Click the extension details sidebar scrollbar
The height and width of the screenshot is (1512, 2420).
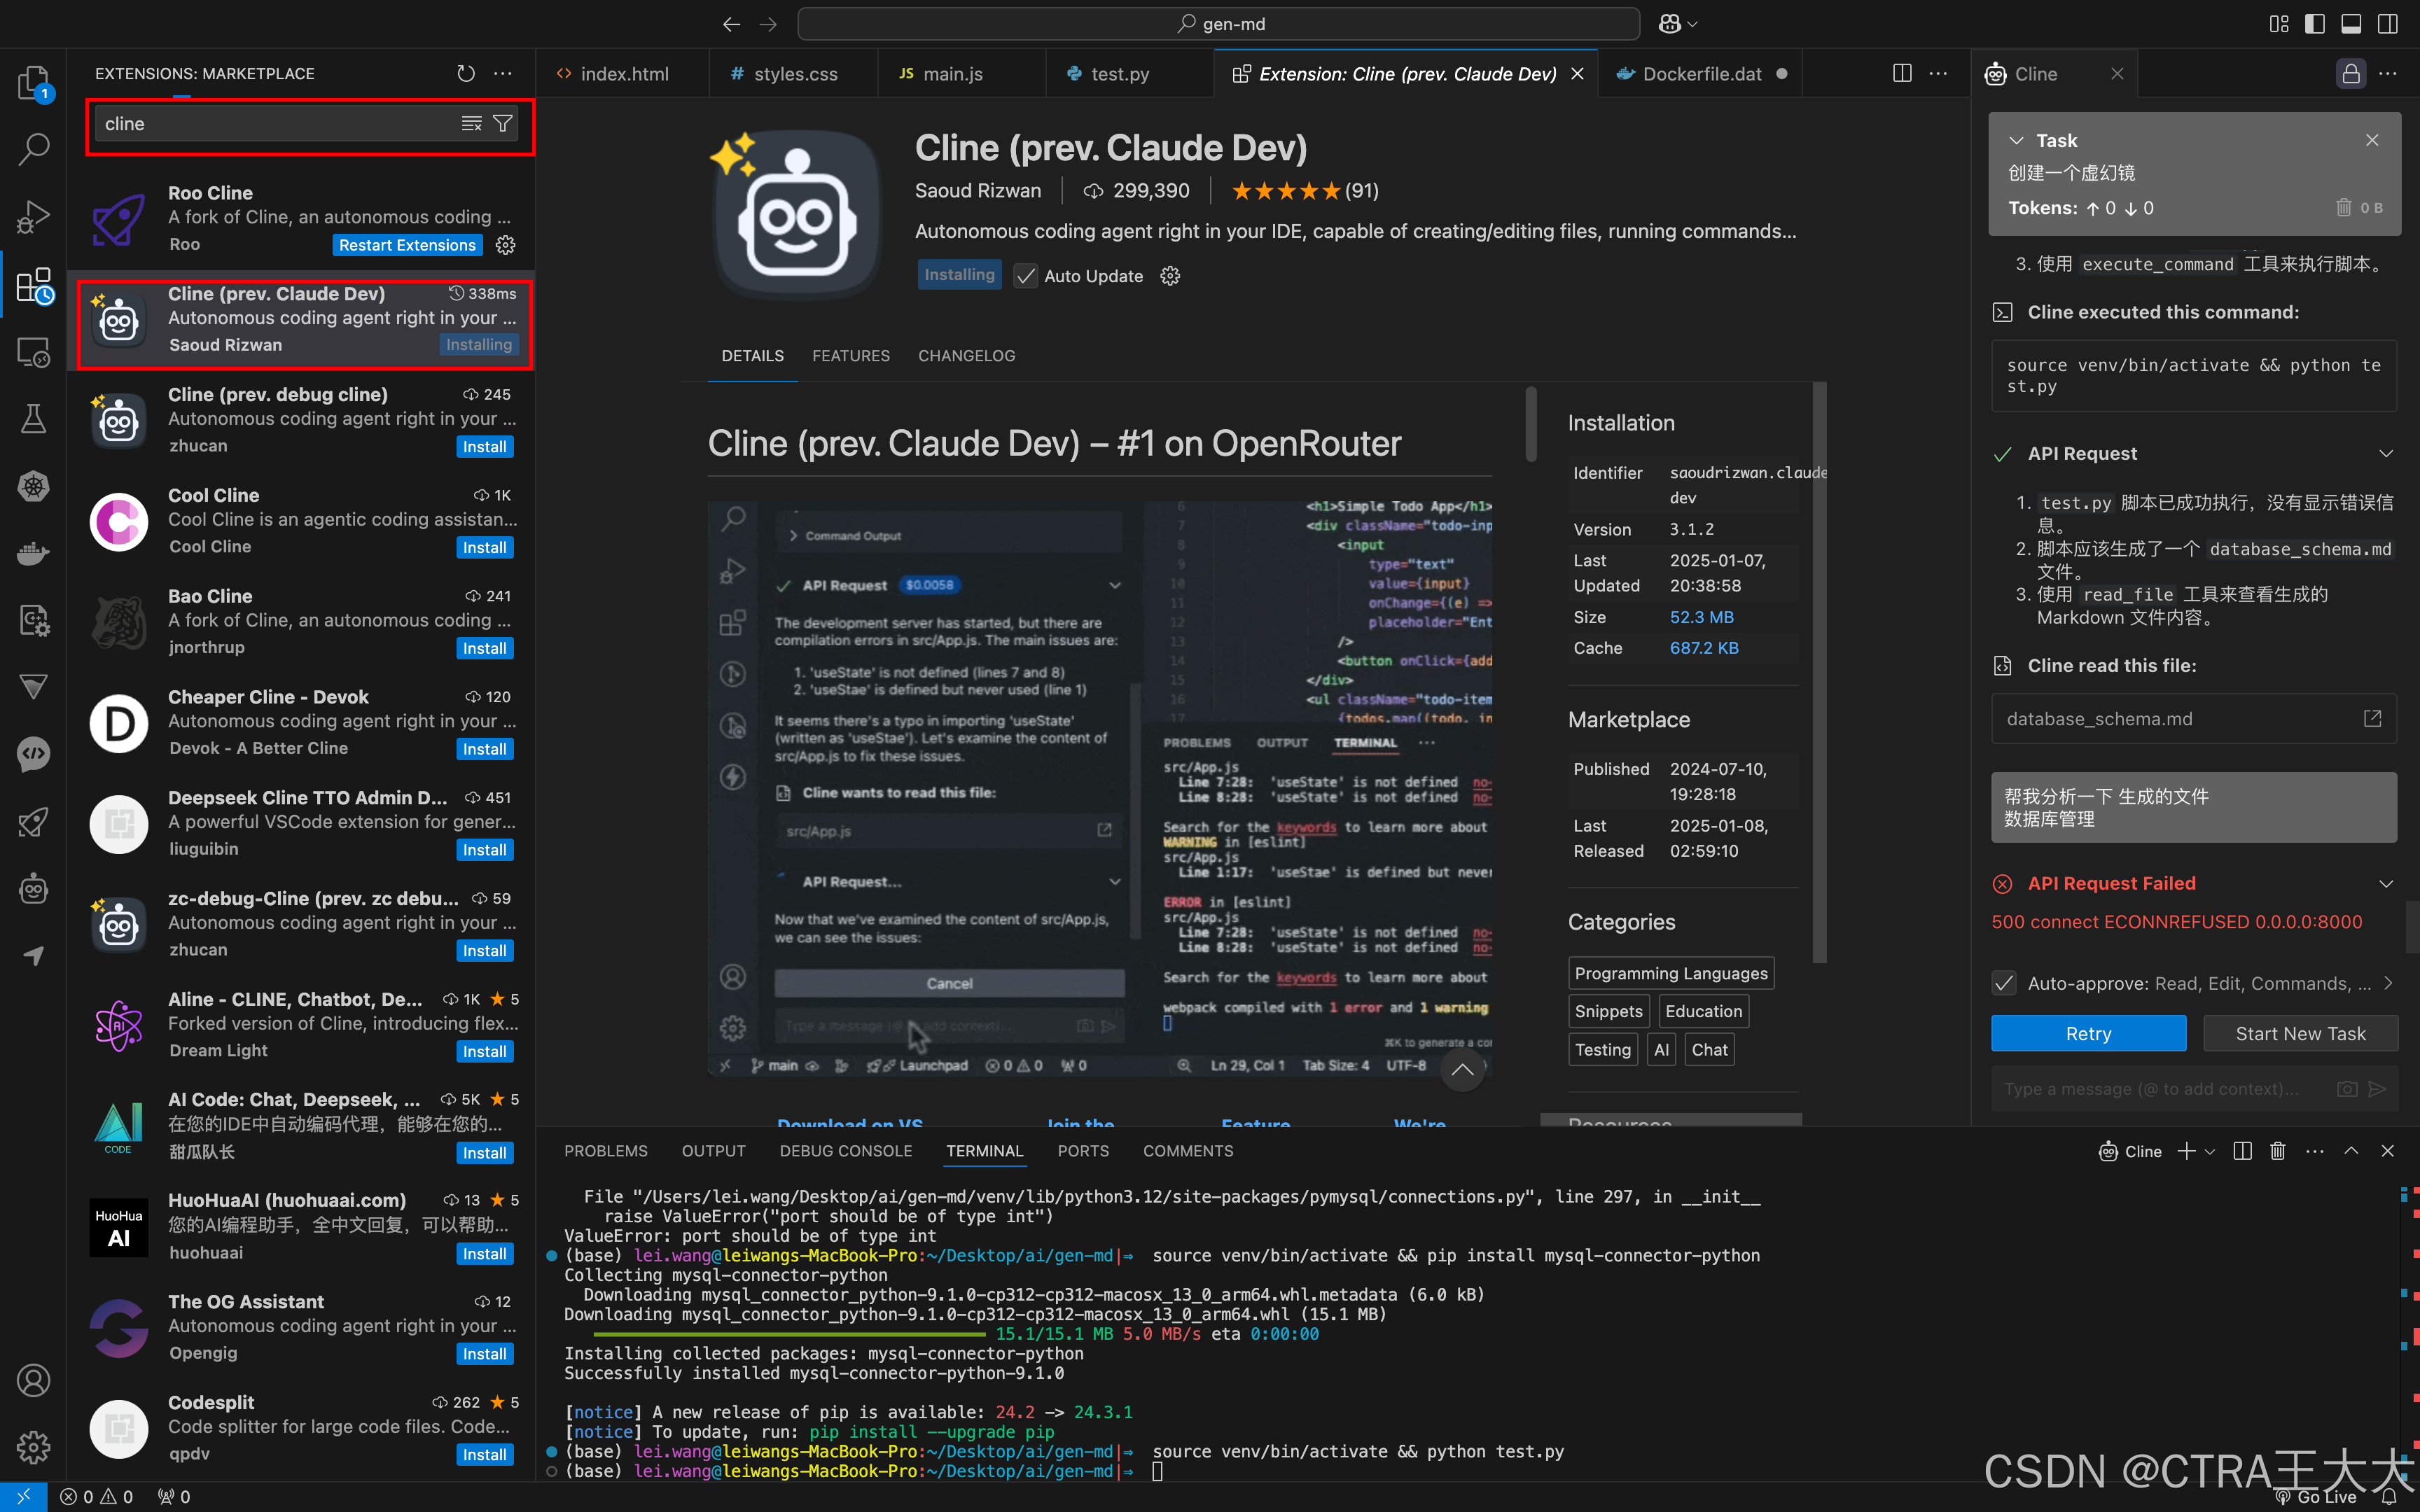[x=1819, y=672]
